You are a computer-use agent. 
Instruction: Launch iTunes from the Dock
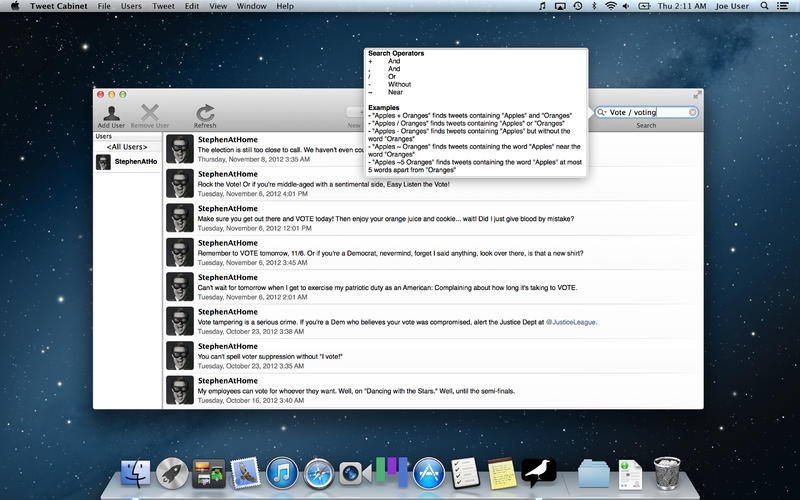[x=282, y=473]
